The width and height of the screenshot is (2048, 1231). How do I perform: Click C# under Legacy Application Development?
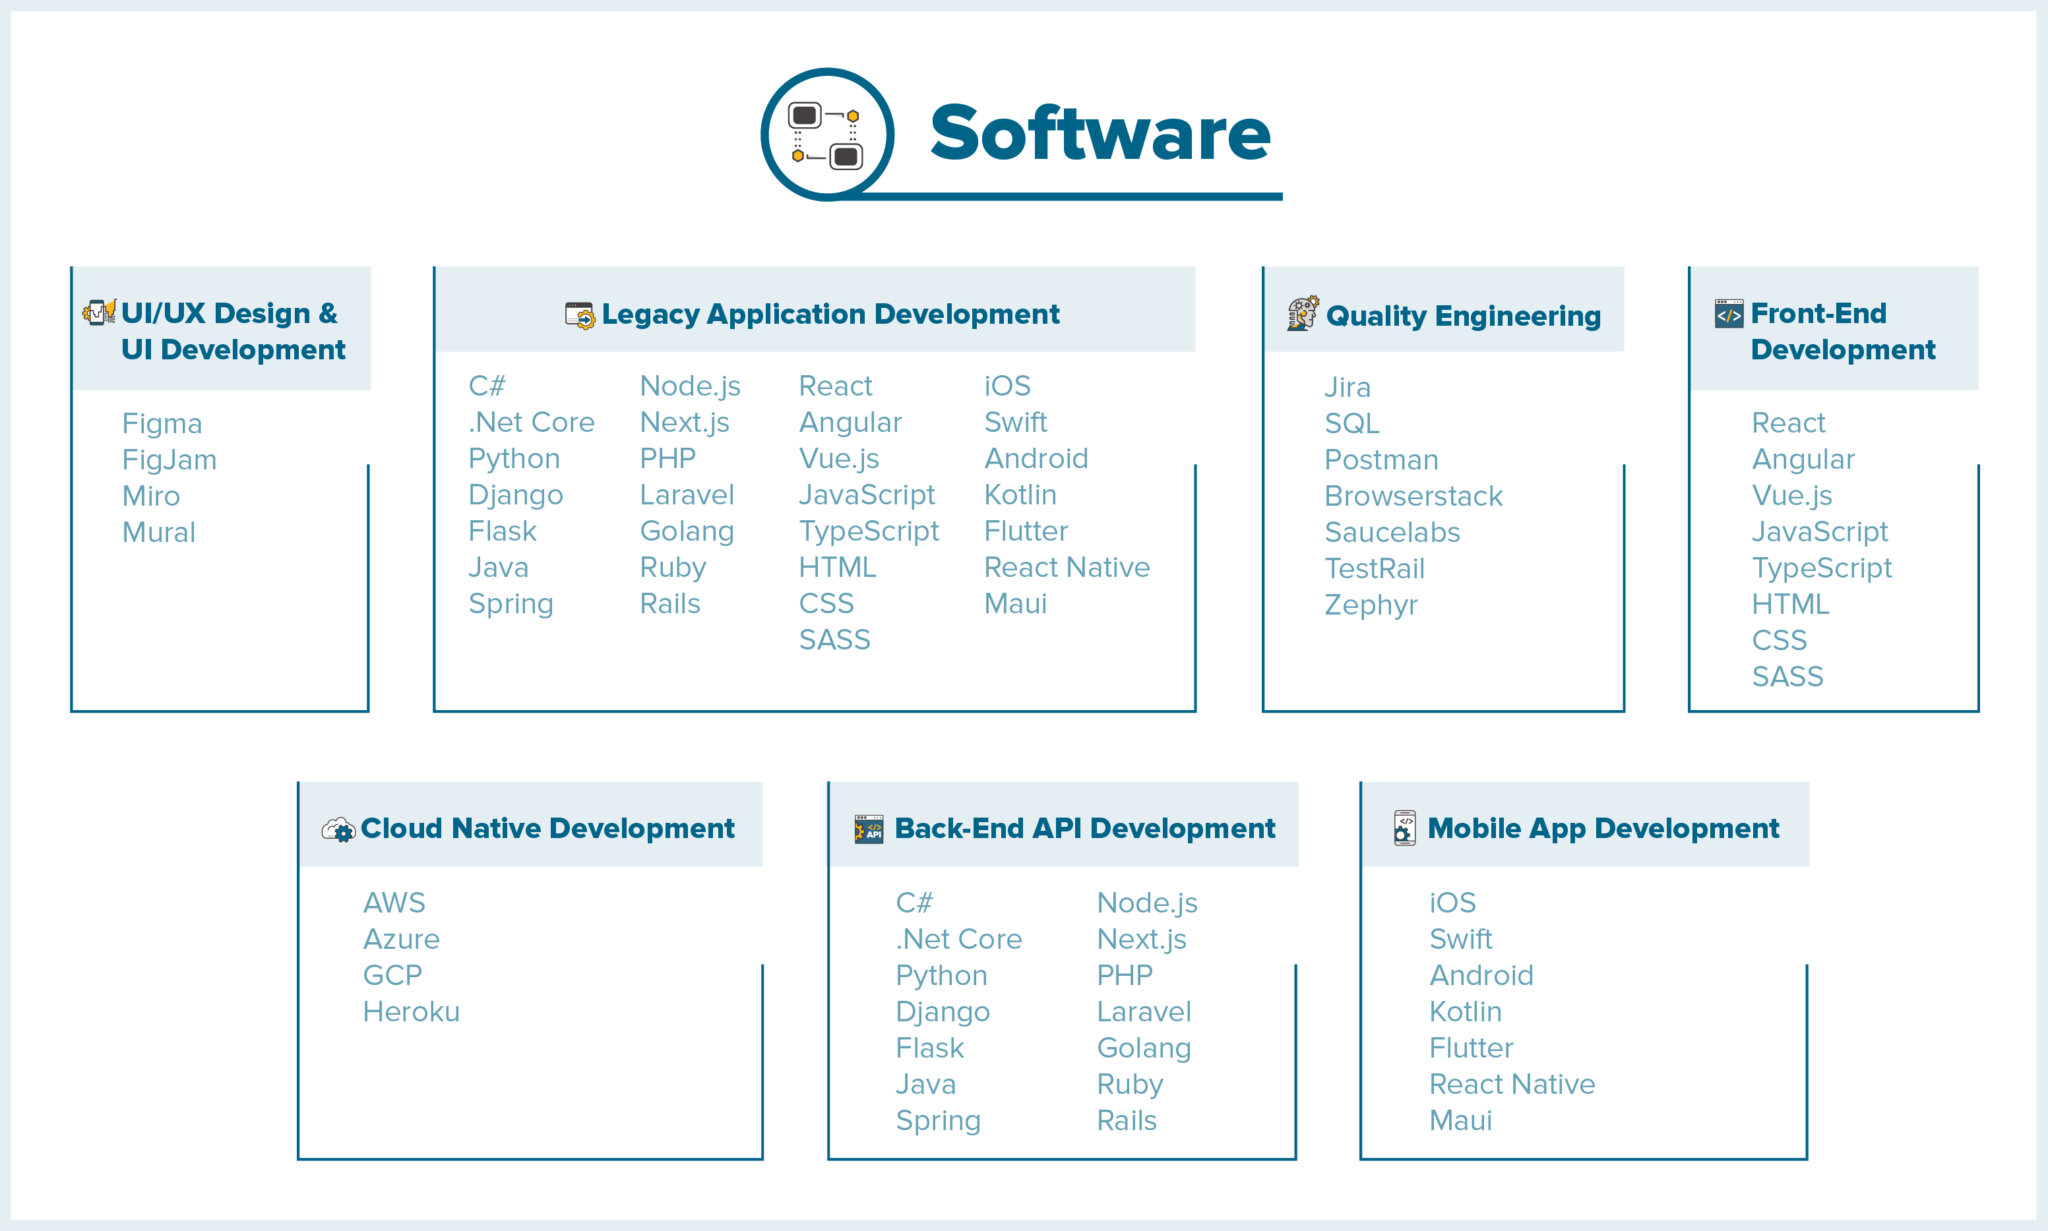pos(487,386)
